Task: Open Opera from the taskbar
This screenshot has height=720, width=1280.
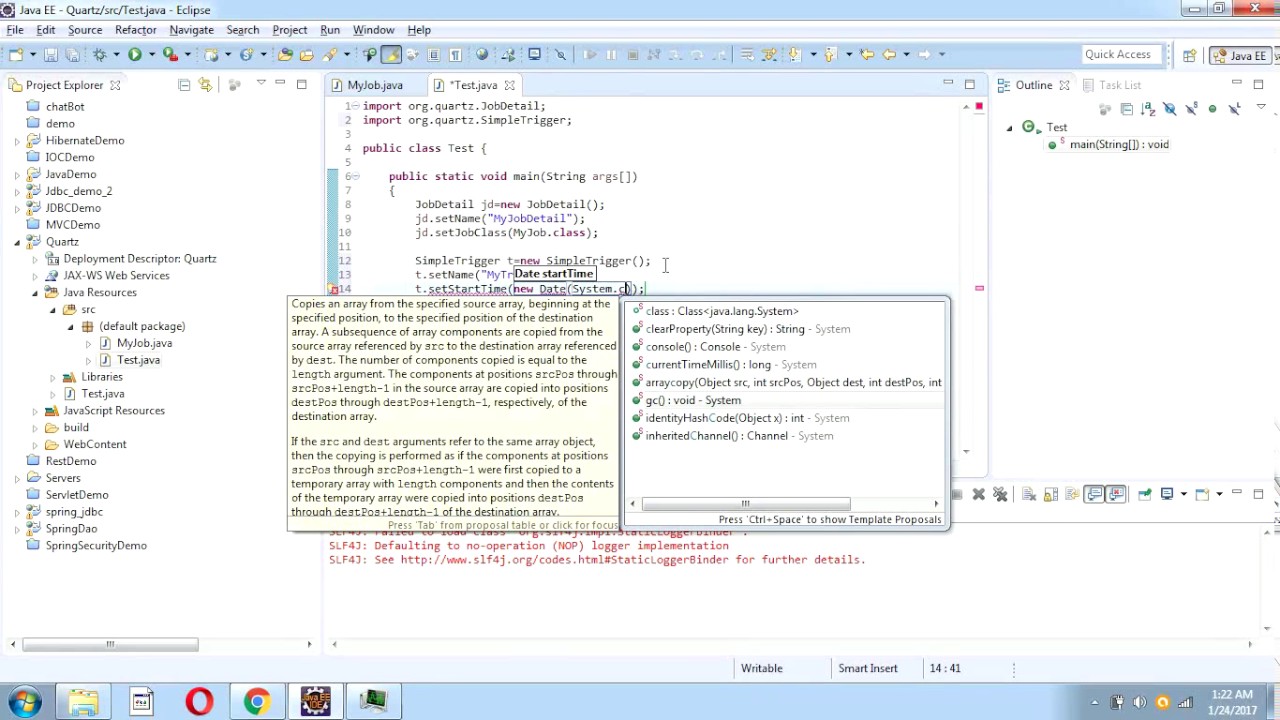Action: (x=199, y=701)
